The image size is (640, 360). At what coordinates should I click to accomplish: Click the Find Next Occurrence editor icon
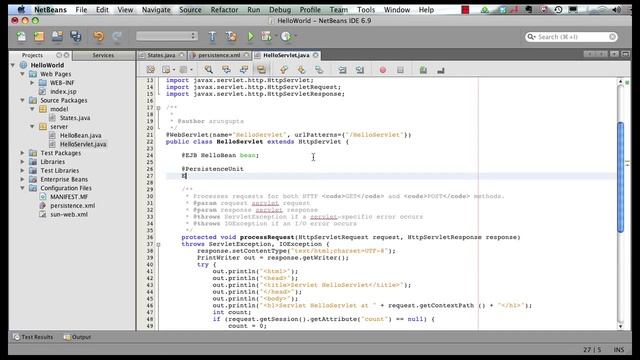pyautogui.click(x=244, y=70)
